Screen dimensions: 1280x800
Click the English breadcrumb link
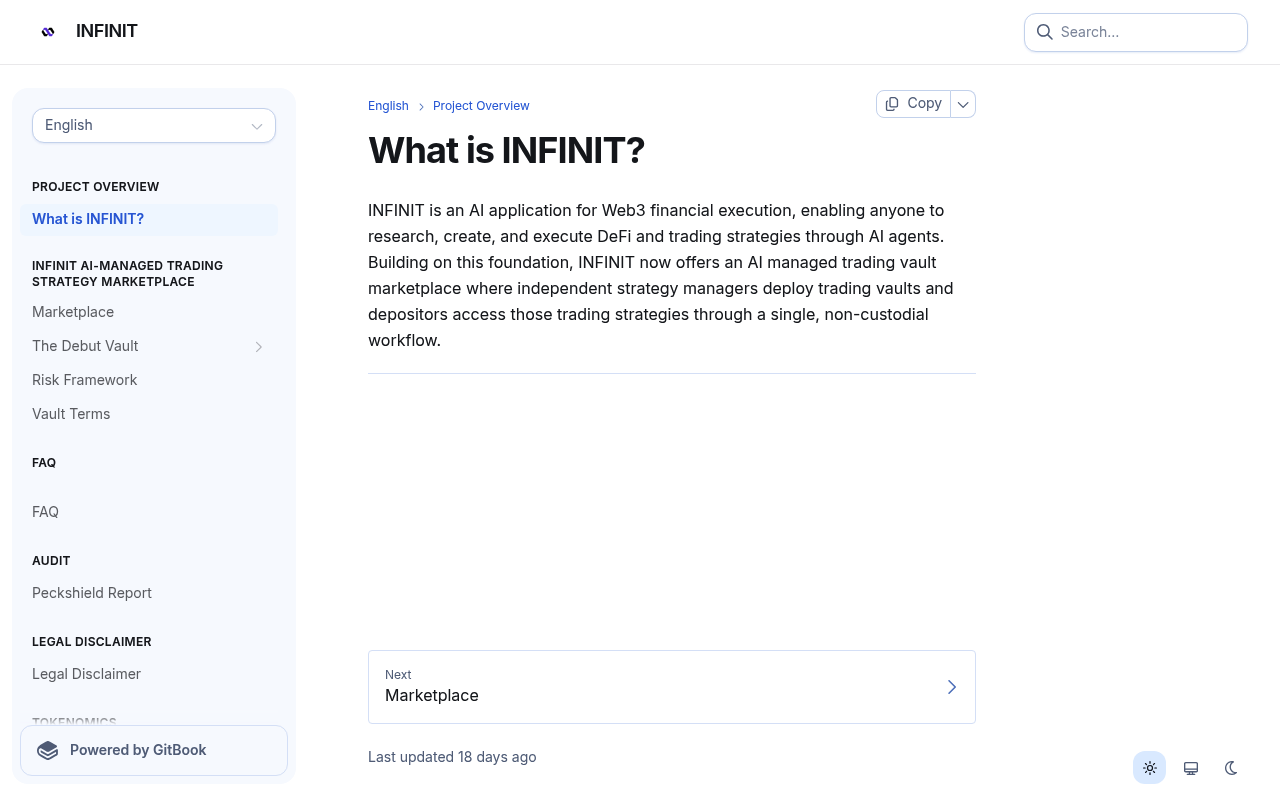(x=388, y=106)
